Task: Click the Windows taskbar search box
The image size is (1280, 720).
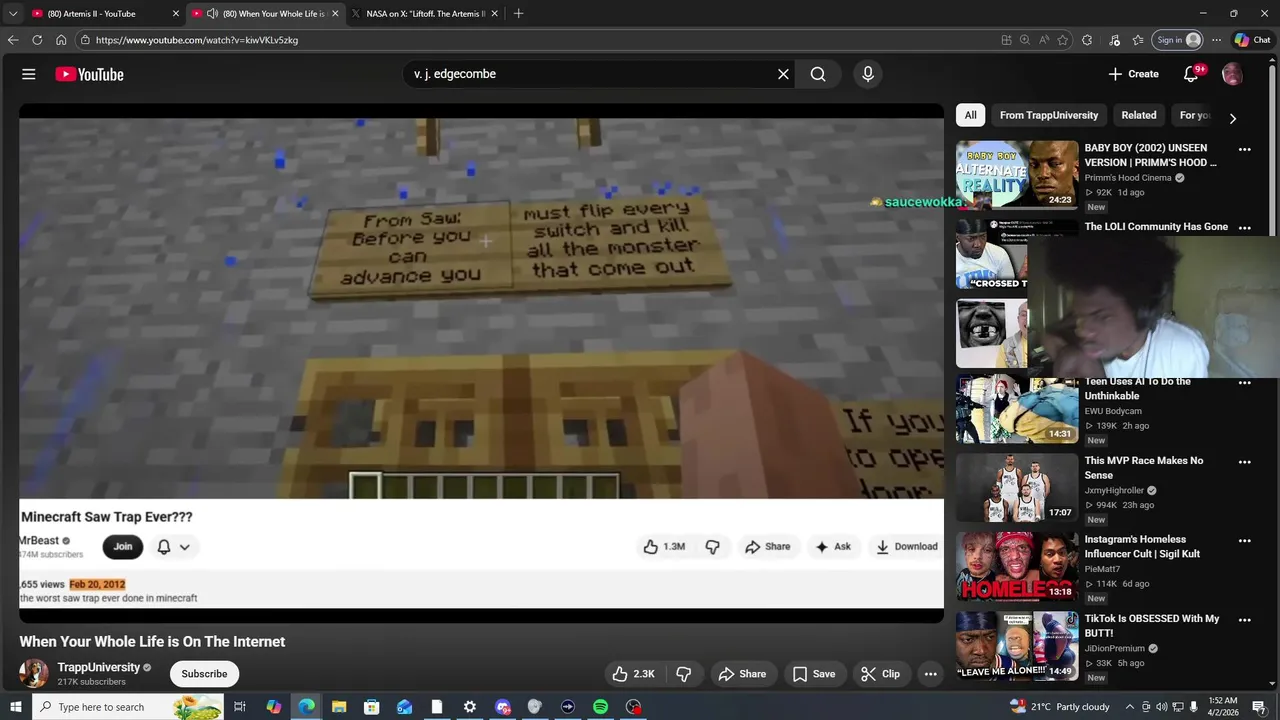Action: (x=129, y=707)
